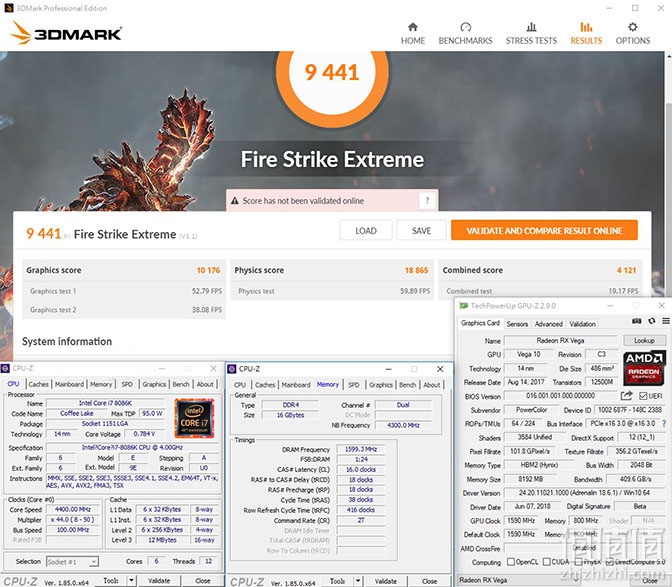Toggle the OpenCL checkbox

(x=510, y=561)
